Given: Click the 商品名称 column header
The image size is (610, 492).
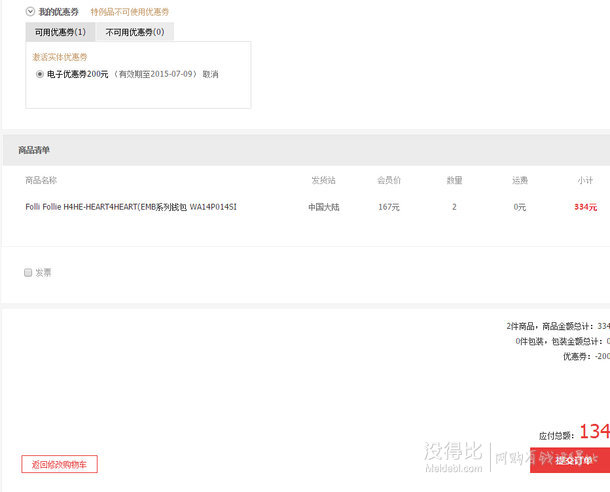Looking at the screenshot, I should [x=41, y=180].
